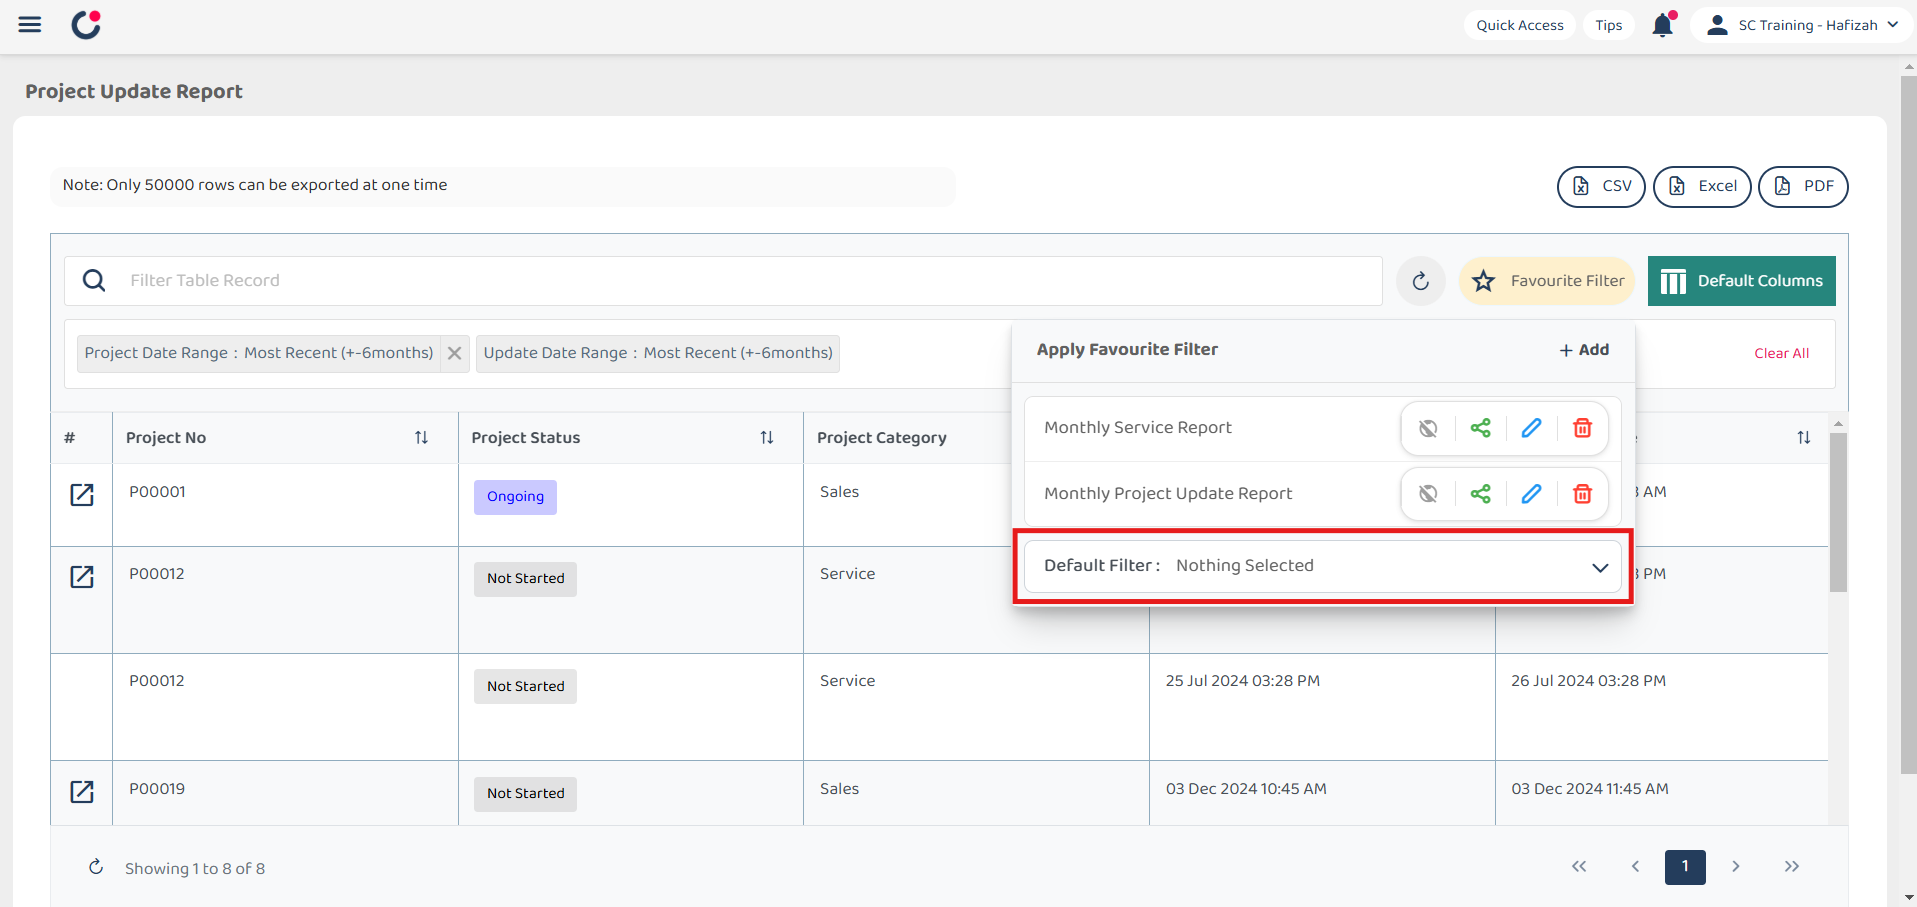The width and height of the screenshot is (1917, 907).
Task: Open the hamburger navigation menu
Action: [x=30, y=25]
